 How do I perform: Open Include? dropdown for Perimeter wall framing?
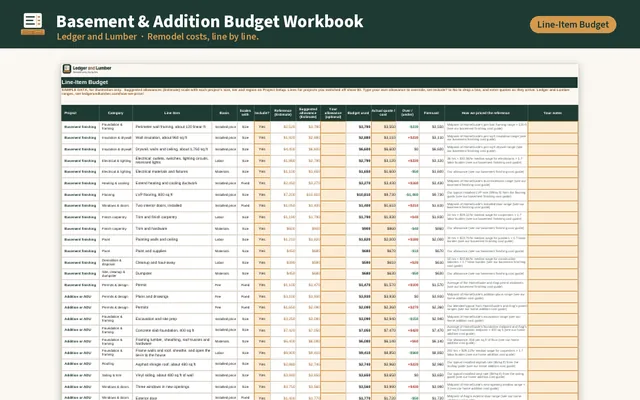point(262,127)
